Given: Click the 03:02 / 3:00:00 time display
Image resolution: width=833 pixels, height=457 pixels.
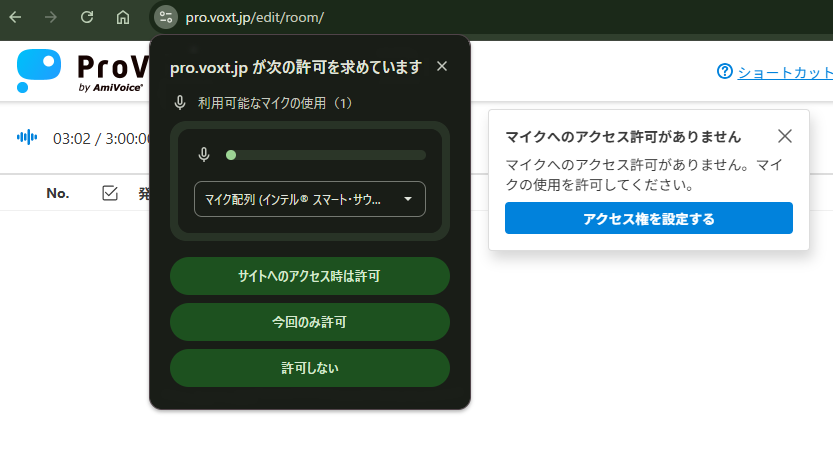Looking at the screenshot, I should (x=101, y=139).
